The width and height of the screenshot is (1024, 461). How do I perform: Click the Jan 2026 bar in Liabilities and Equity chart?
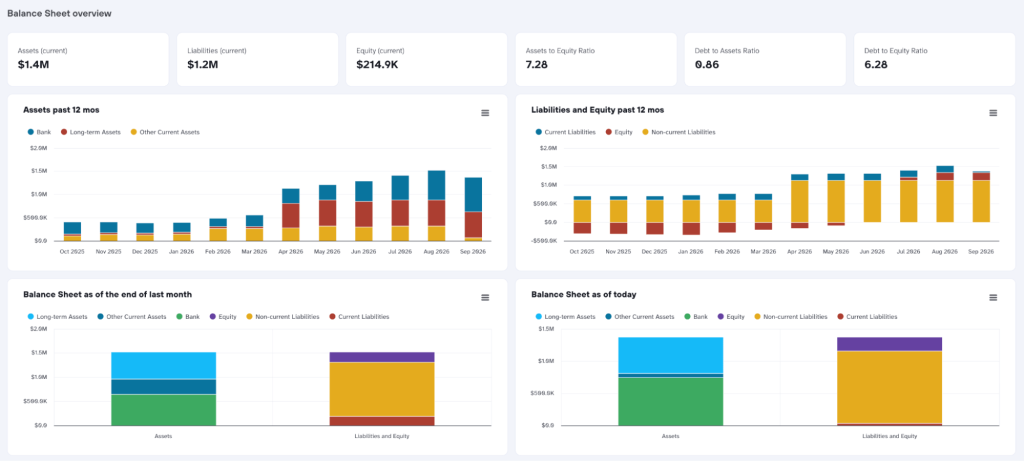click(x=691, y=215)
